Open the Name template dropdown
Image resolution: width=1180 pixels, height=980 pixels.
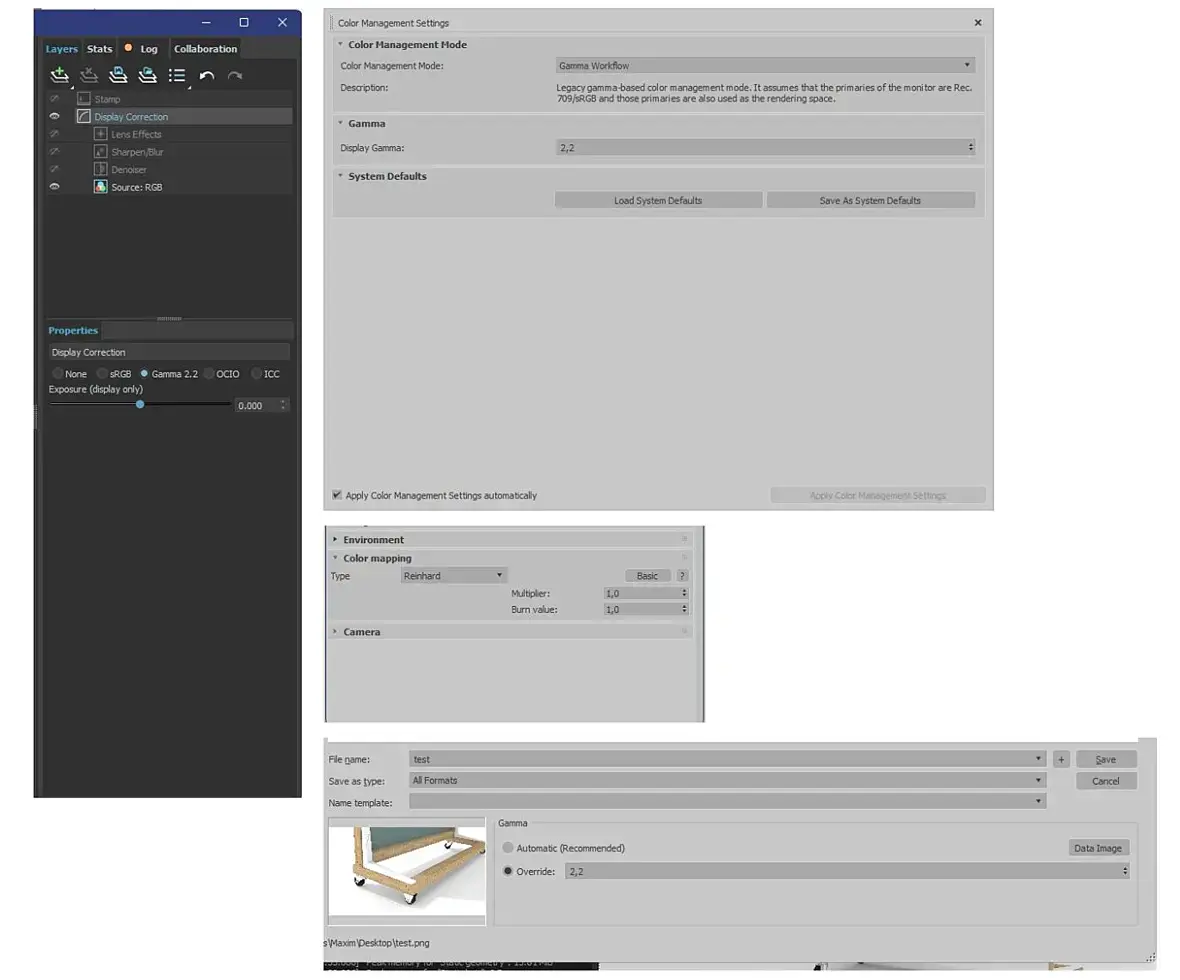727,802
